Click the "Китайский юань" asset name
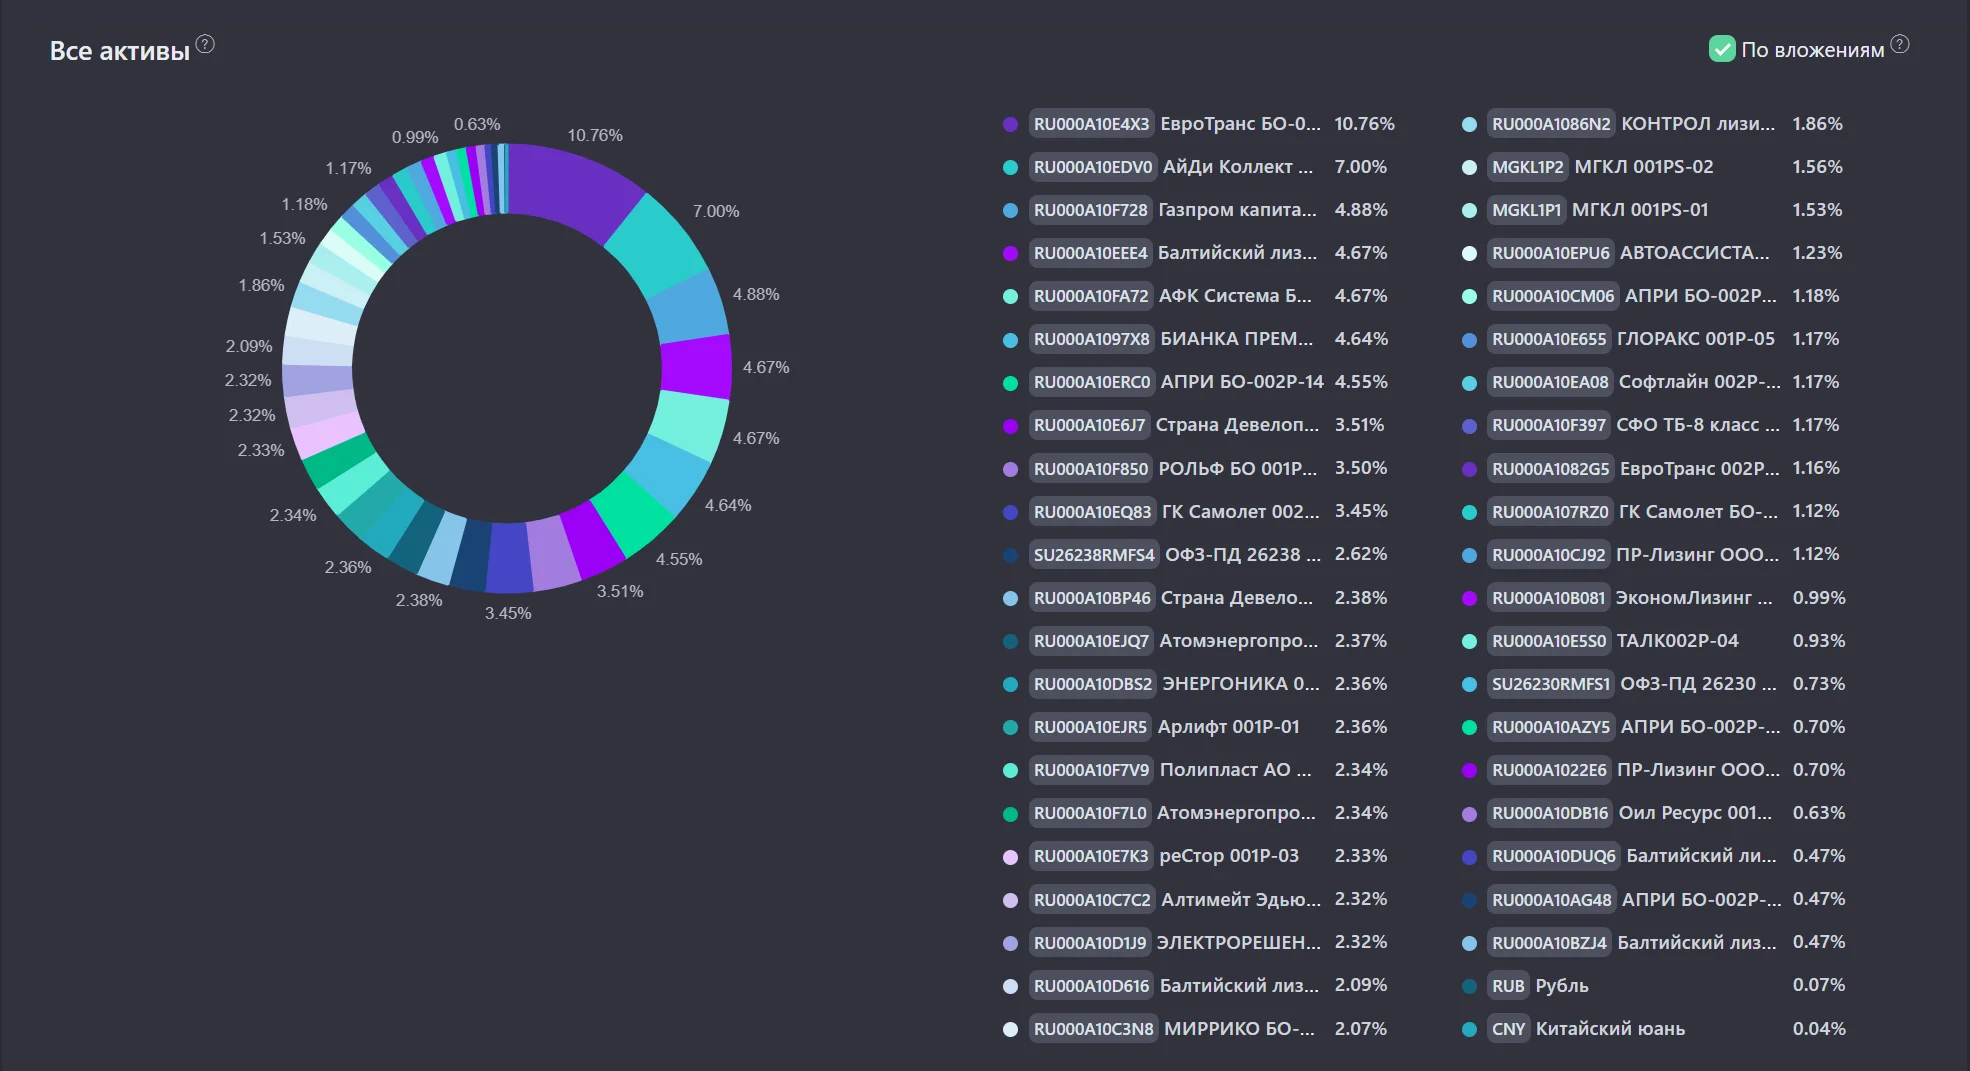1970x1071 pixels. [1610, 1029]
